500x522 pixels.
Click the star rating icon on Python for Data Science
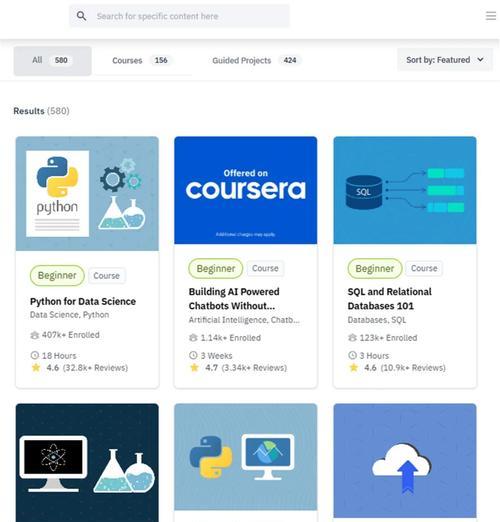36,368
